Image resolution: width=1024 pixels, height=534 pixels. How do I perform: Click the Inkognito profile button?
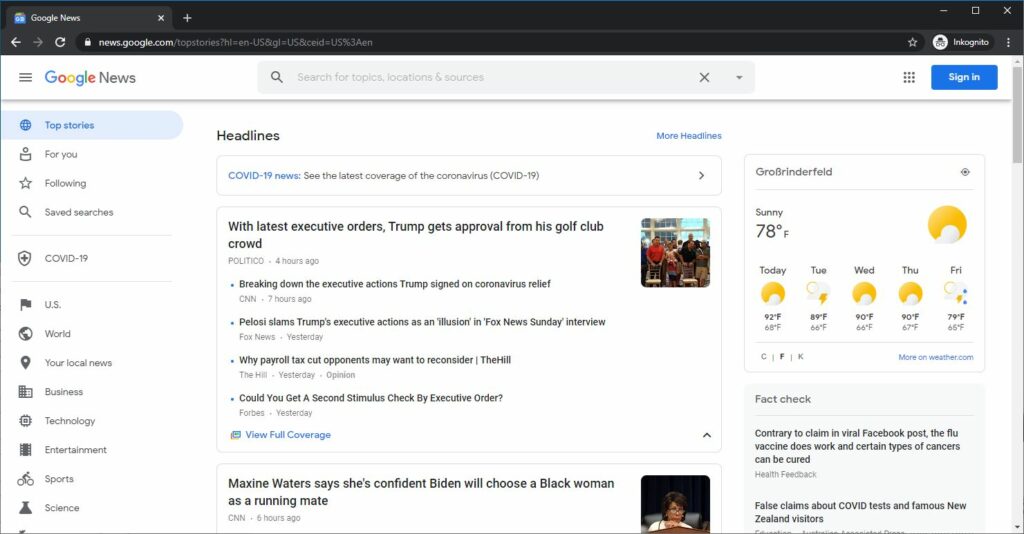point(961,42)
